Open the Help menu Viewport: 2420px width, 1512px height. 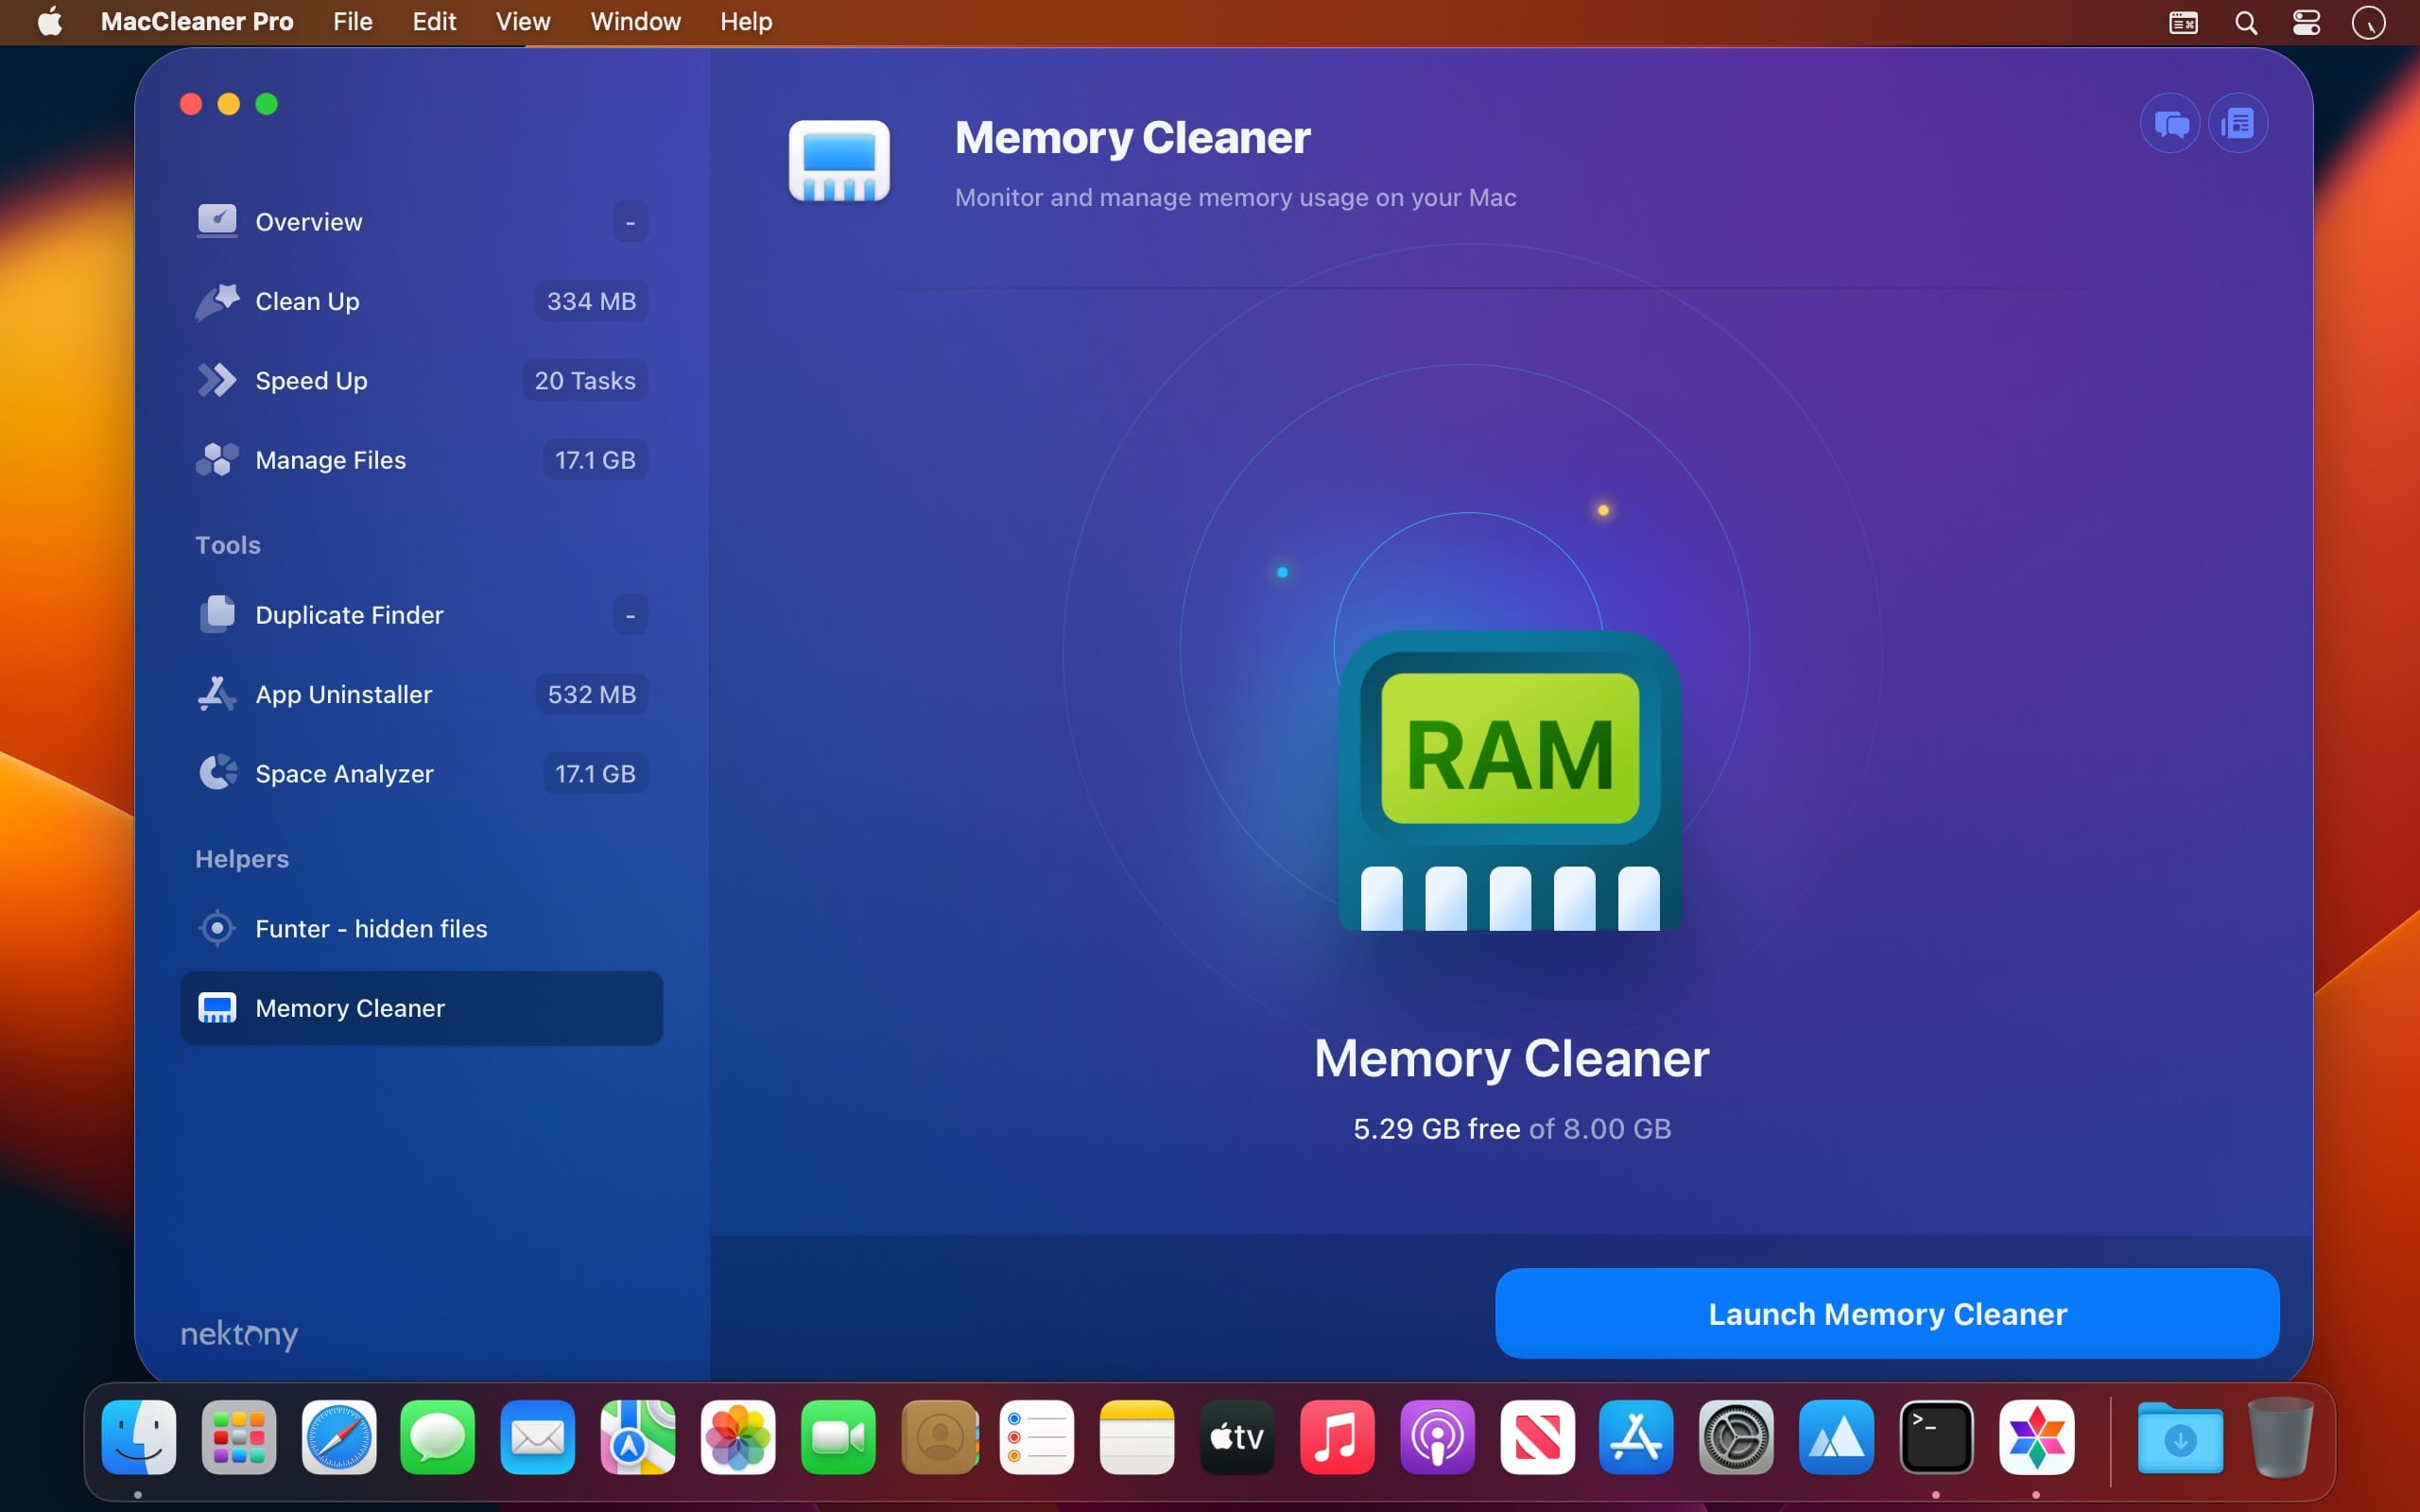click(745, 22)
